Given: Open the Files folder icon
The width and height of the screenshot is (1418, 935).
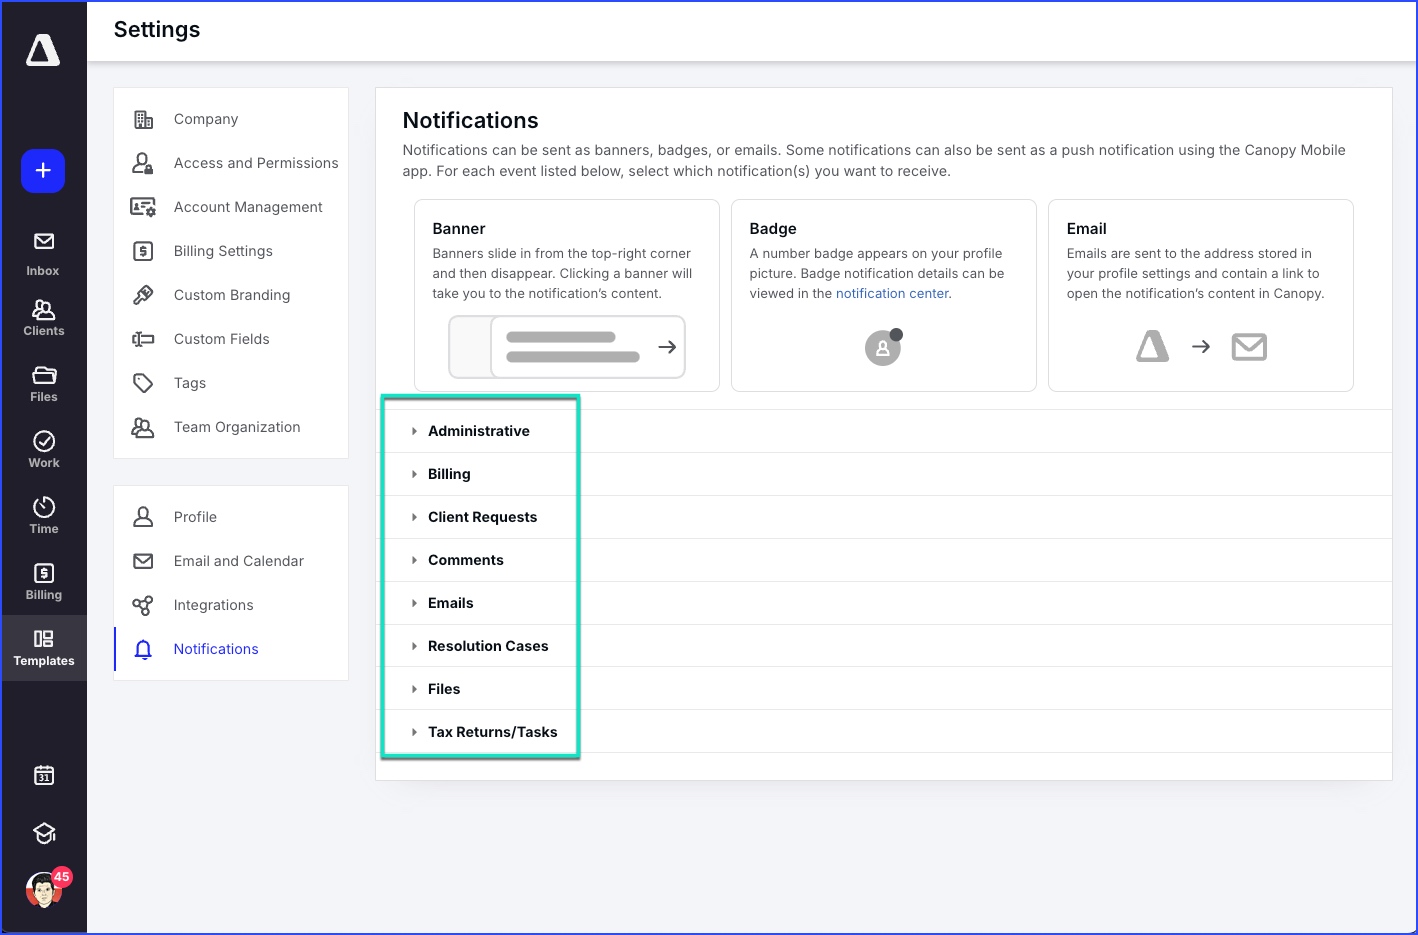Looking at the screenshot, I should coord(44,375).
